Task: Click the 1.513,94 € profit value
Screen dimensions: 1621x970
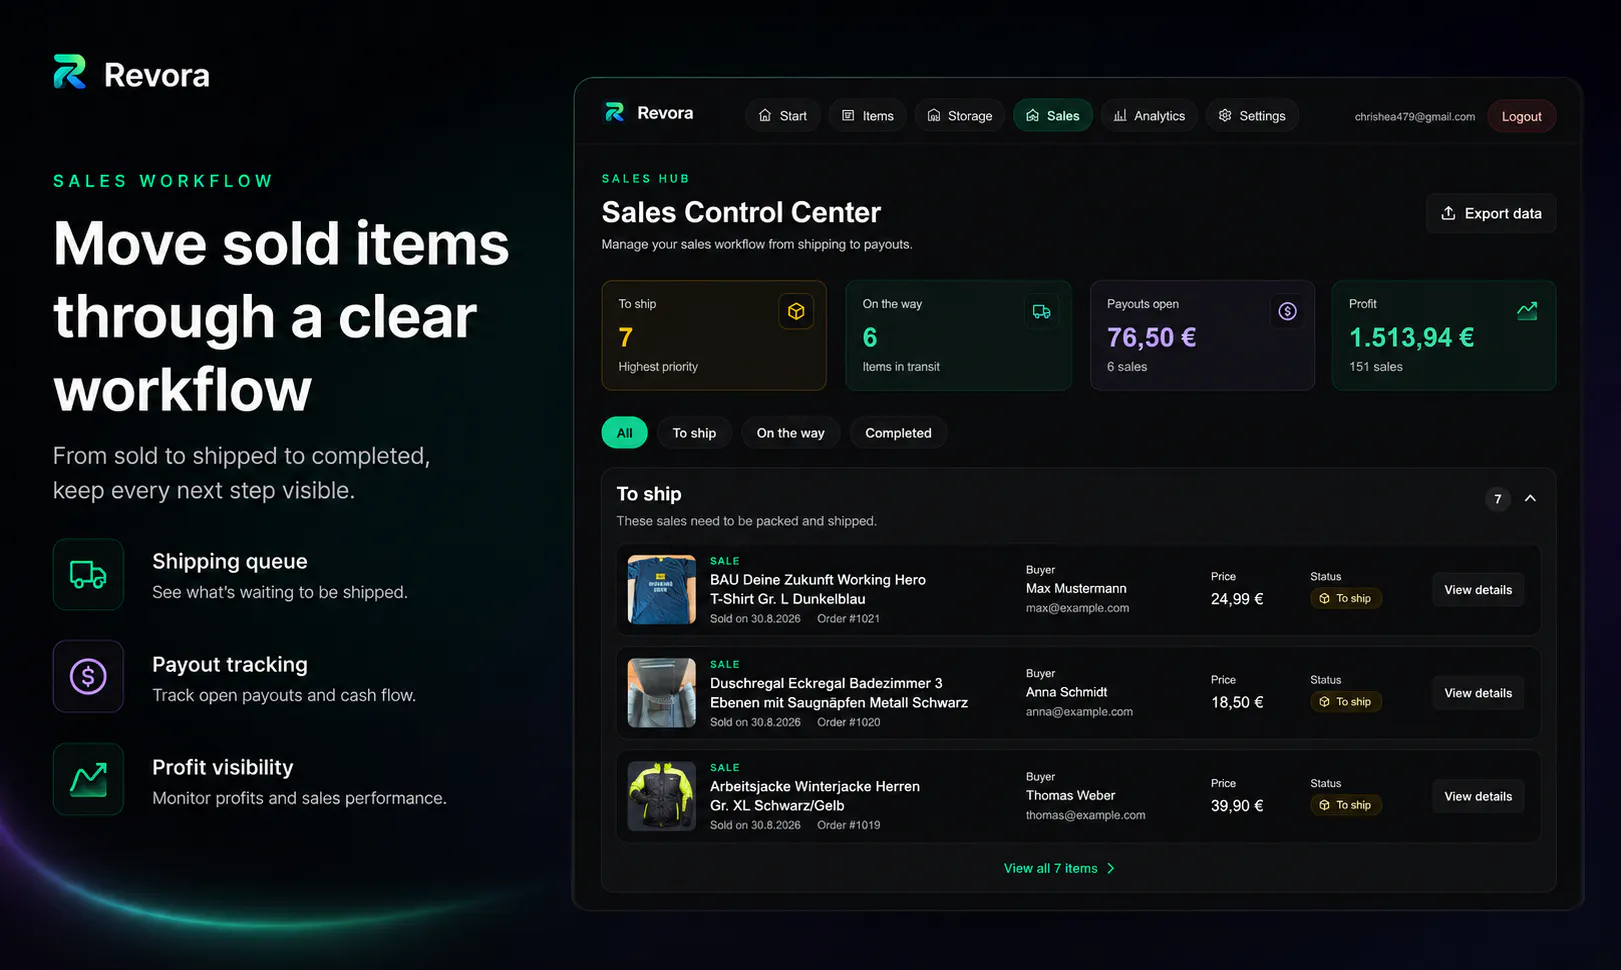Action: click(1411, 337)
